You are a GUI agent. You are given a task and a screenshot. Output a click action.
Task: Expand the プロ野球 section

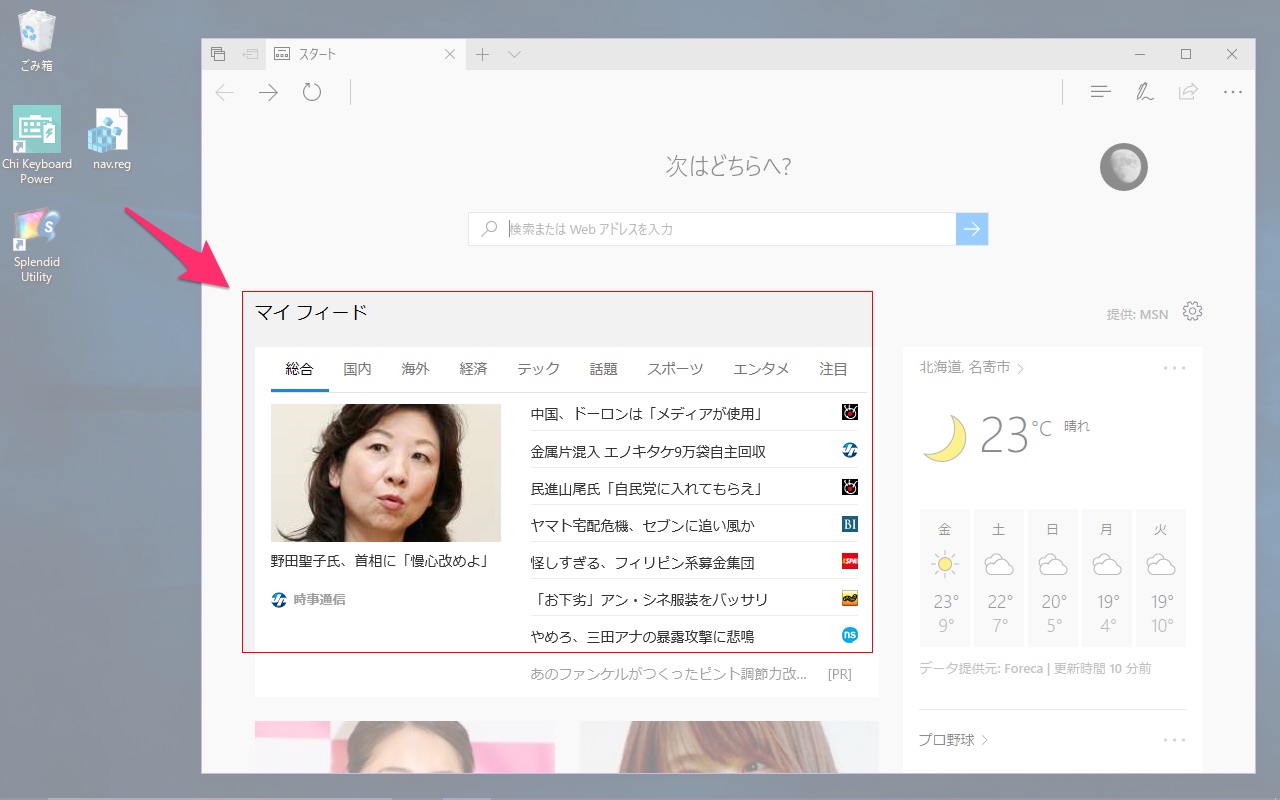[x=954, y=740]
